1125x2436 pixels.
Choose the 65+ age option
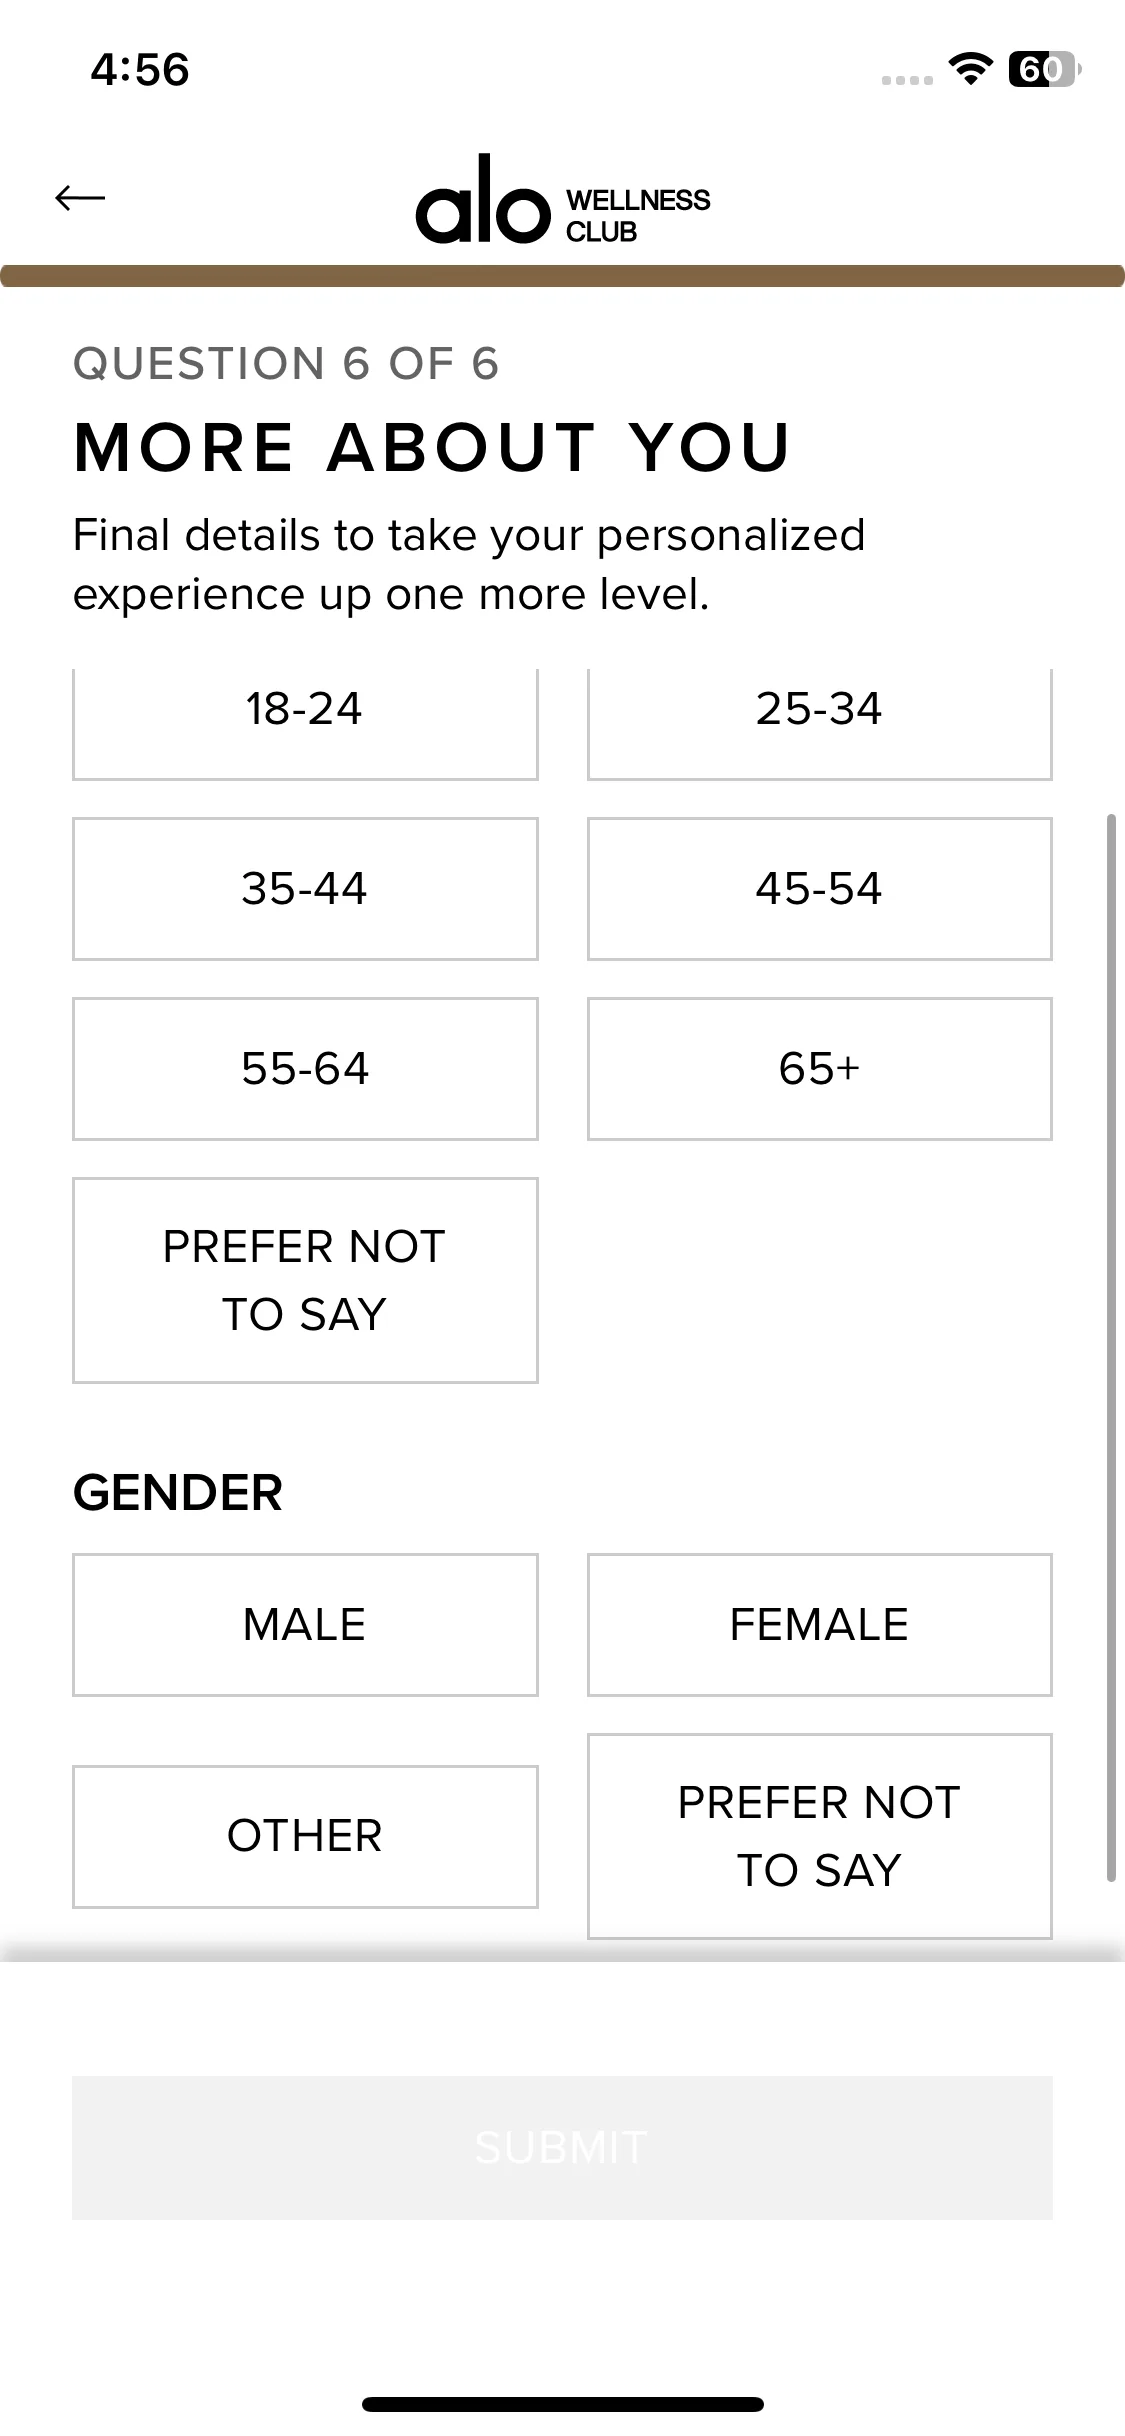tap(819, 1069)
